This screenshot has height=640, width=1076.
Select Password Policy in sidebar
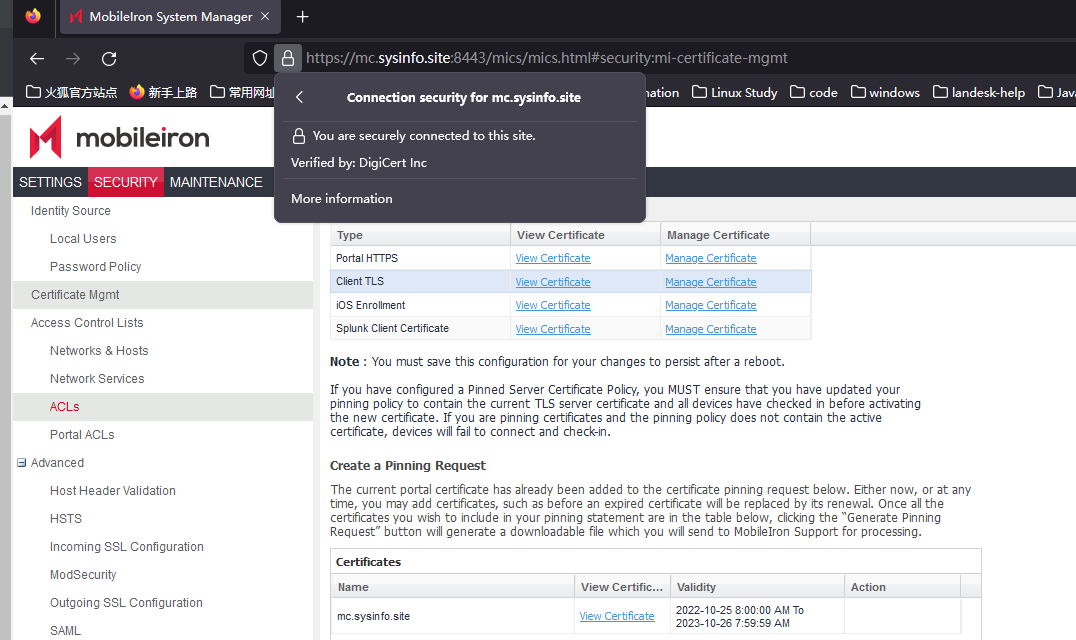95,267
